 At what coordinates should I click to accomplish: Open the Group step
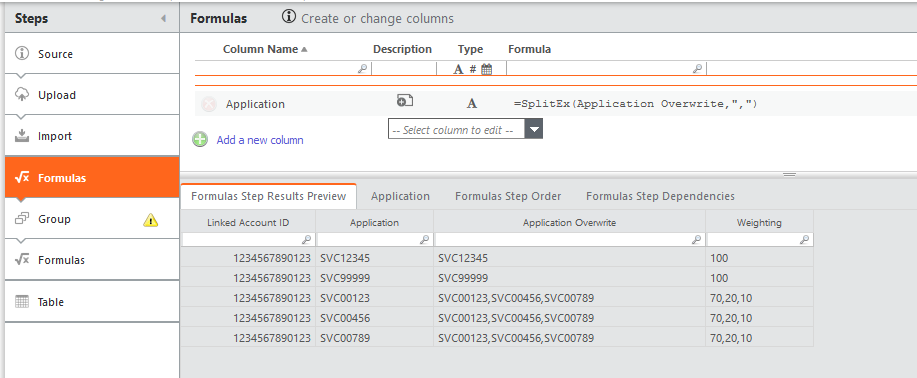coord(92,219)
